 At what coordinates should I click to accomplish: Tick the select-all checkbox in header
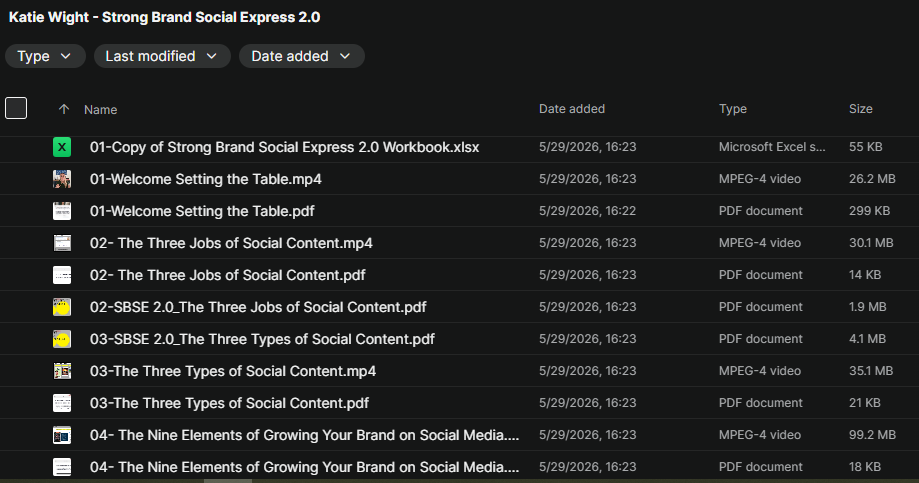[16, 108]
